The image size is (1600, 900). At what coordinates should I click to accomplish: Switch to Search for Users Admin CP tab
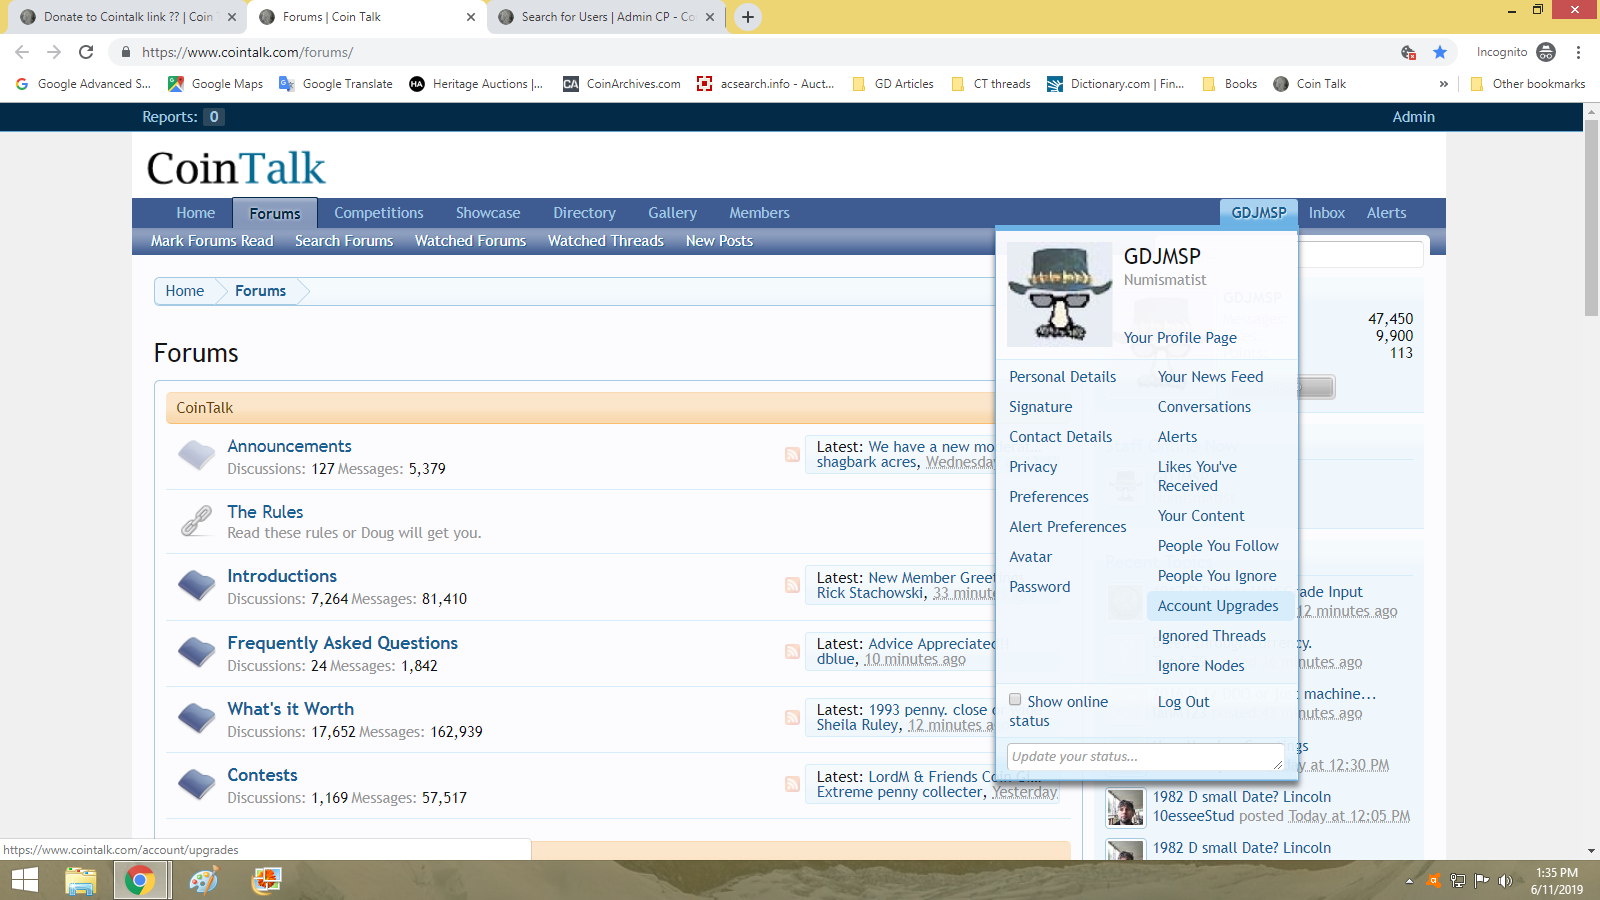click(x=607, y=17)
